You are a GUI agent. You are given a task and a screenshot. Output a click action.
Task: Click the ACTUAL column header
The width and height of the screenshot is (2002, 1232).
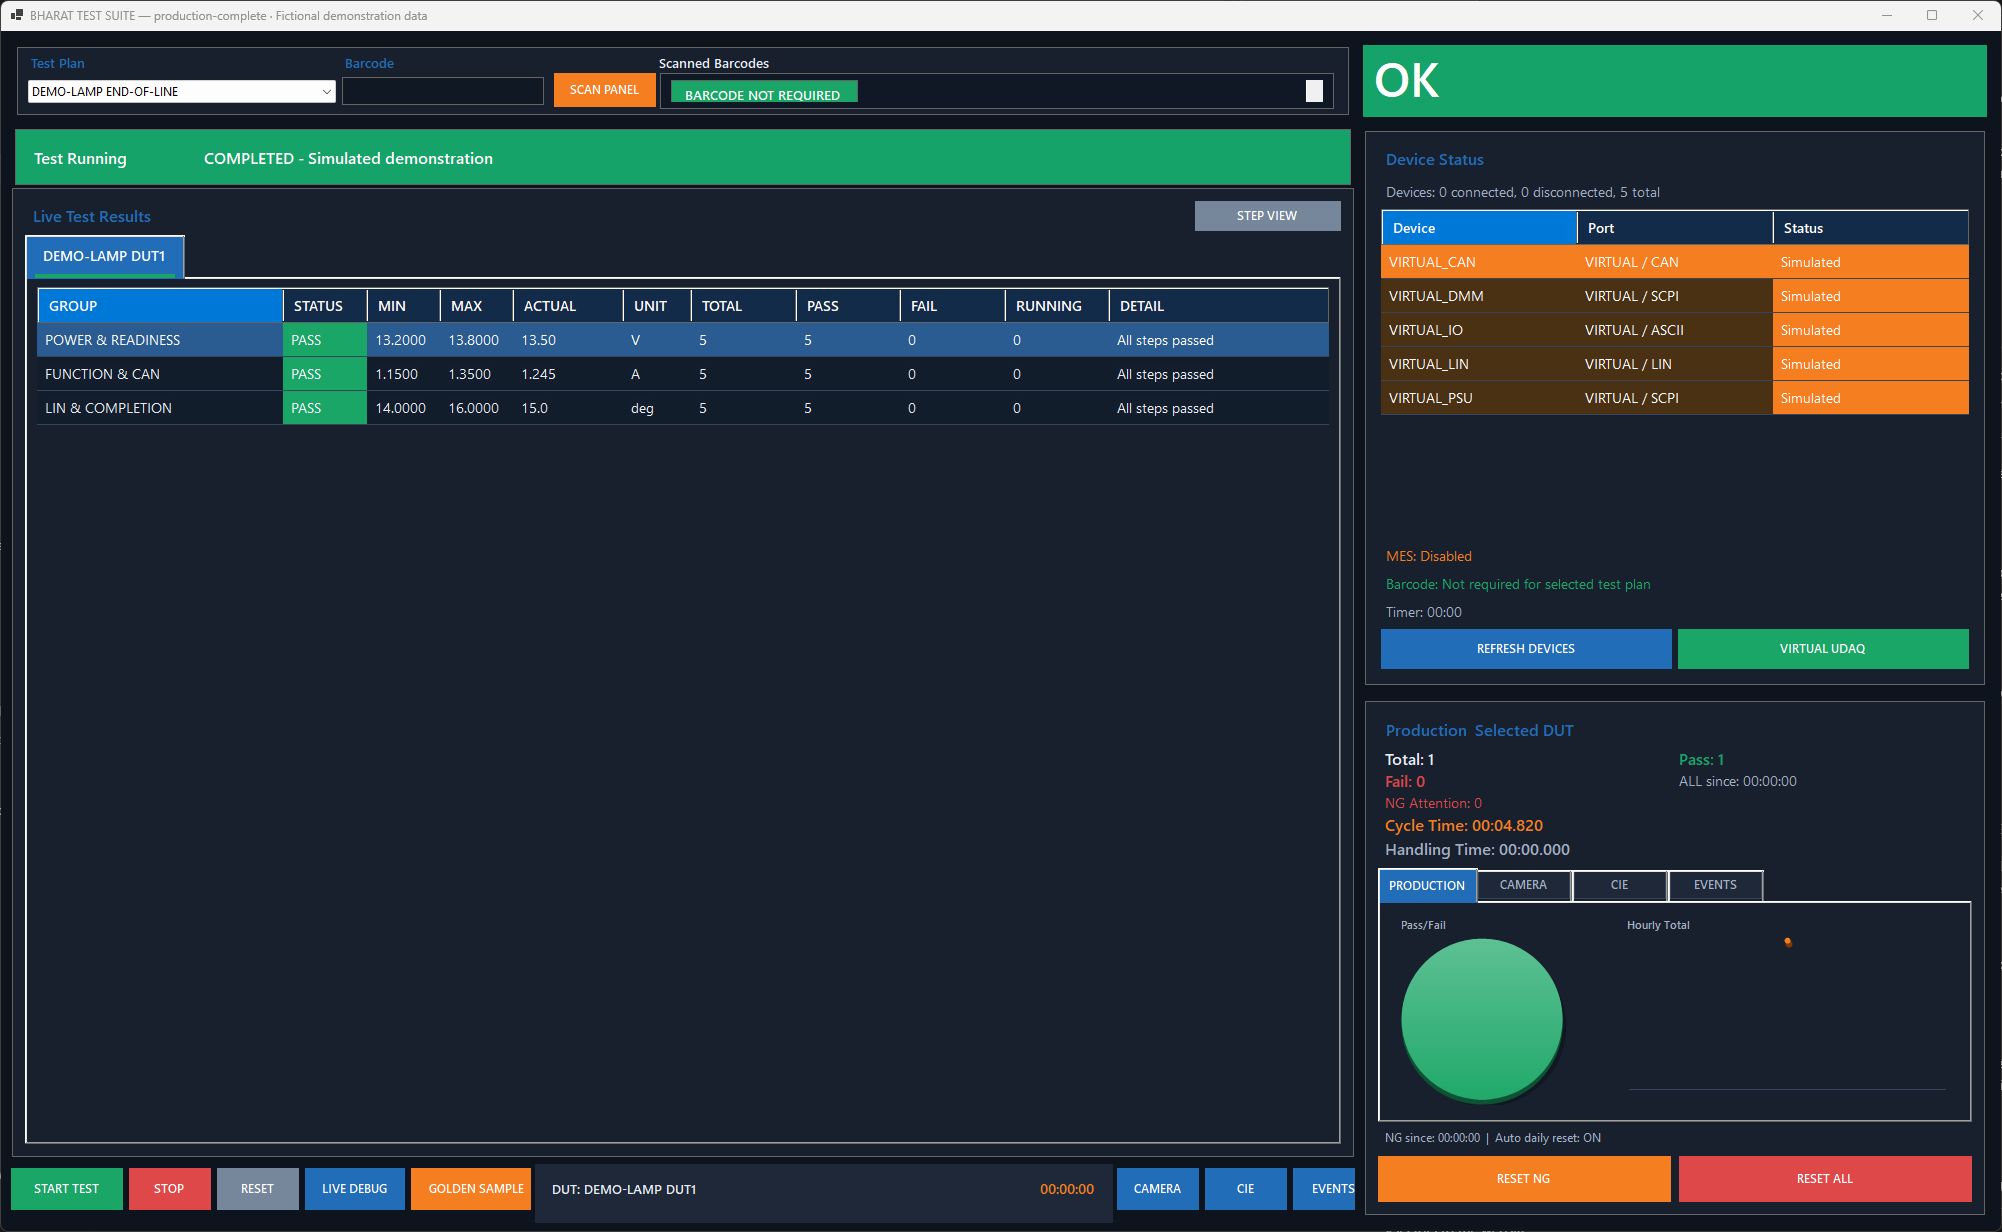coord(568,306)
